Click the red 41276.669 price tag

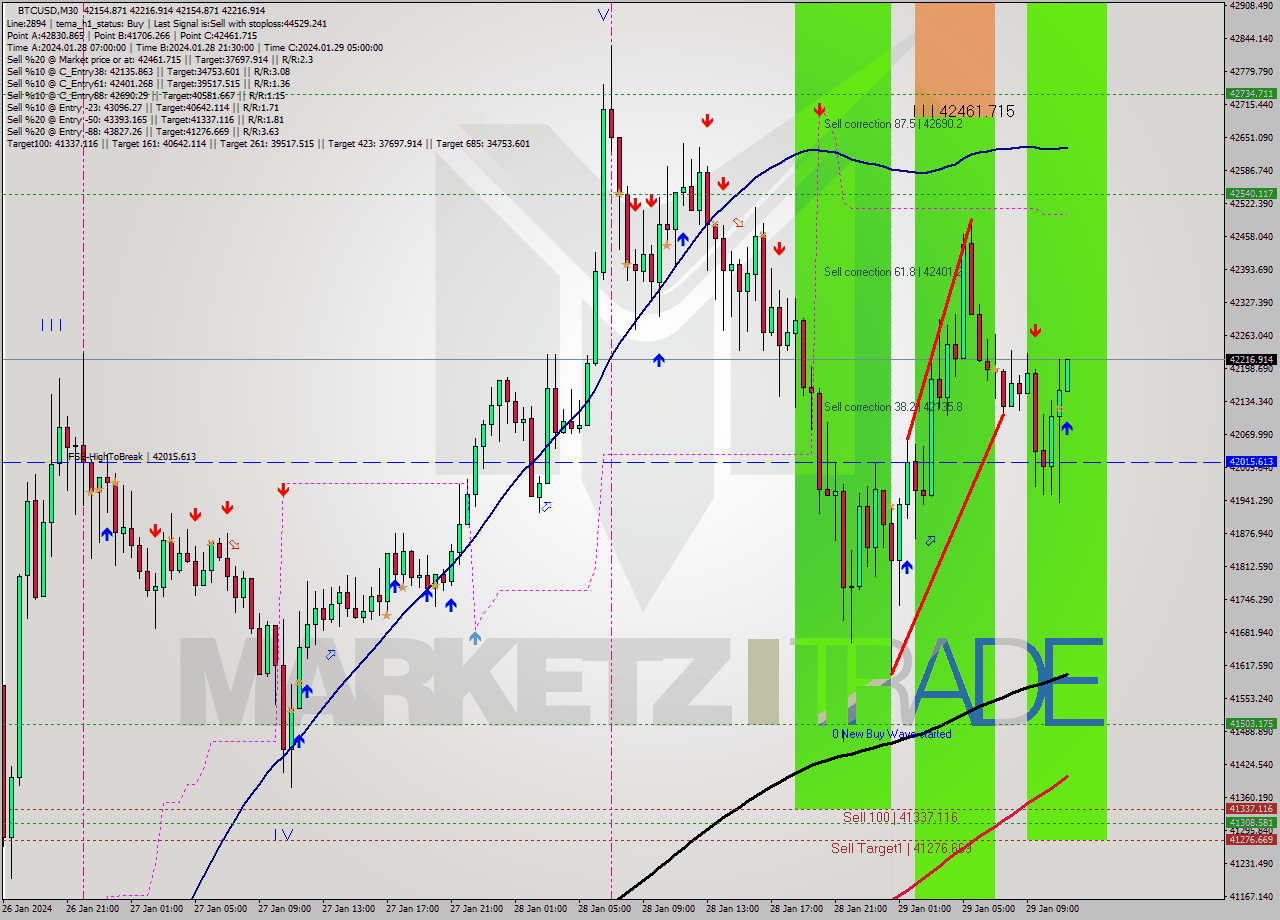[x=1251, y=840]
